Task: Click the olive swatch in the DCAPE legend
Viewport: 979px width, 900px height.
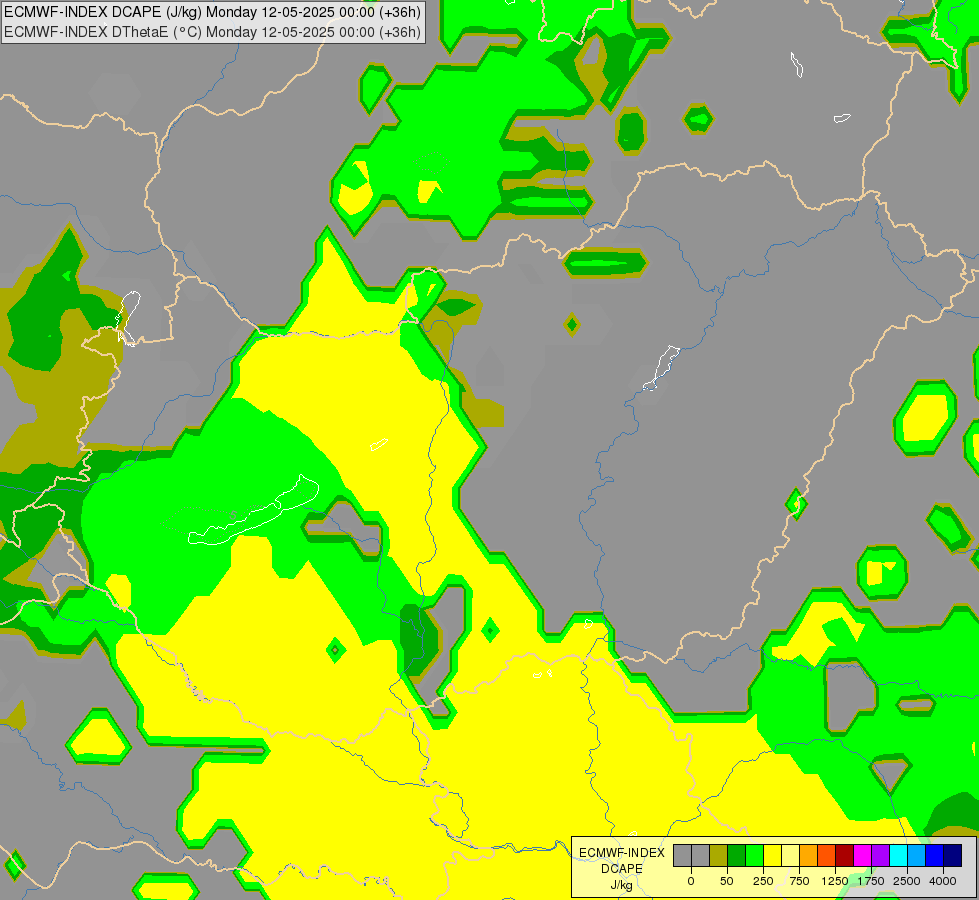Action: pyautogui.click(x=719, y=855)
